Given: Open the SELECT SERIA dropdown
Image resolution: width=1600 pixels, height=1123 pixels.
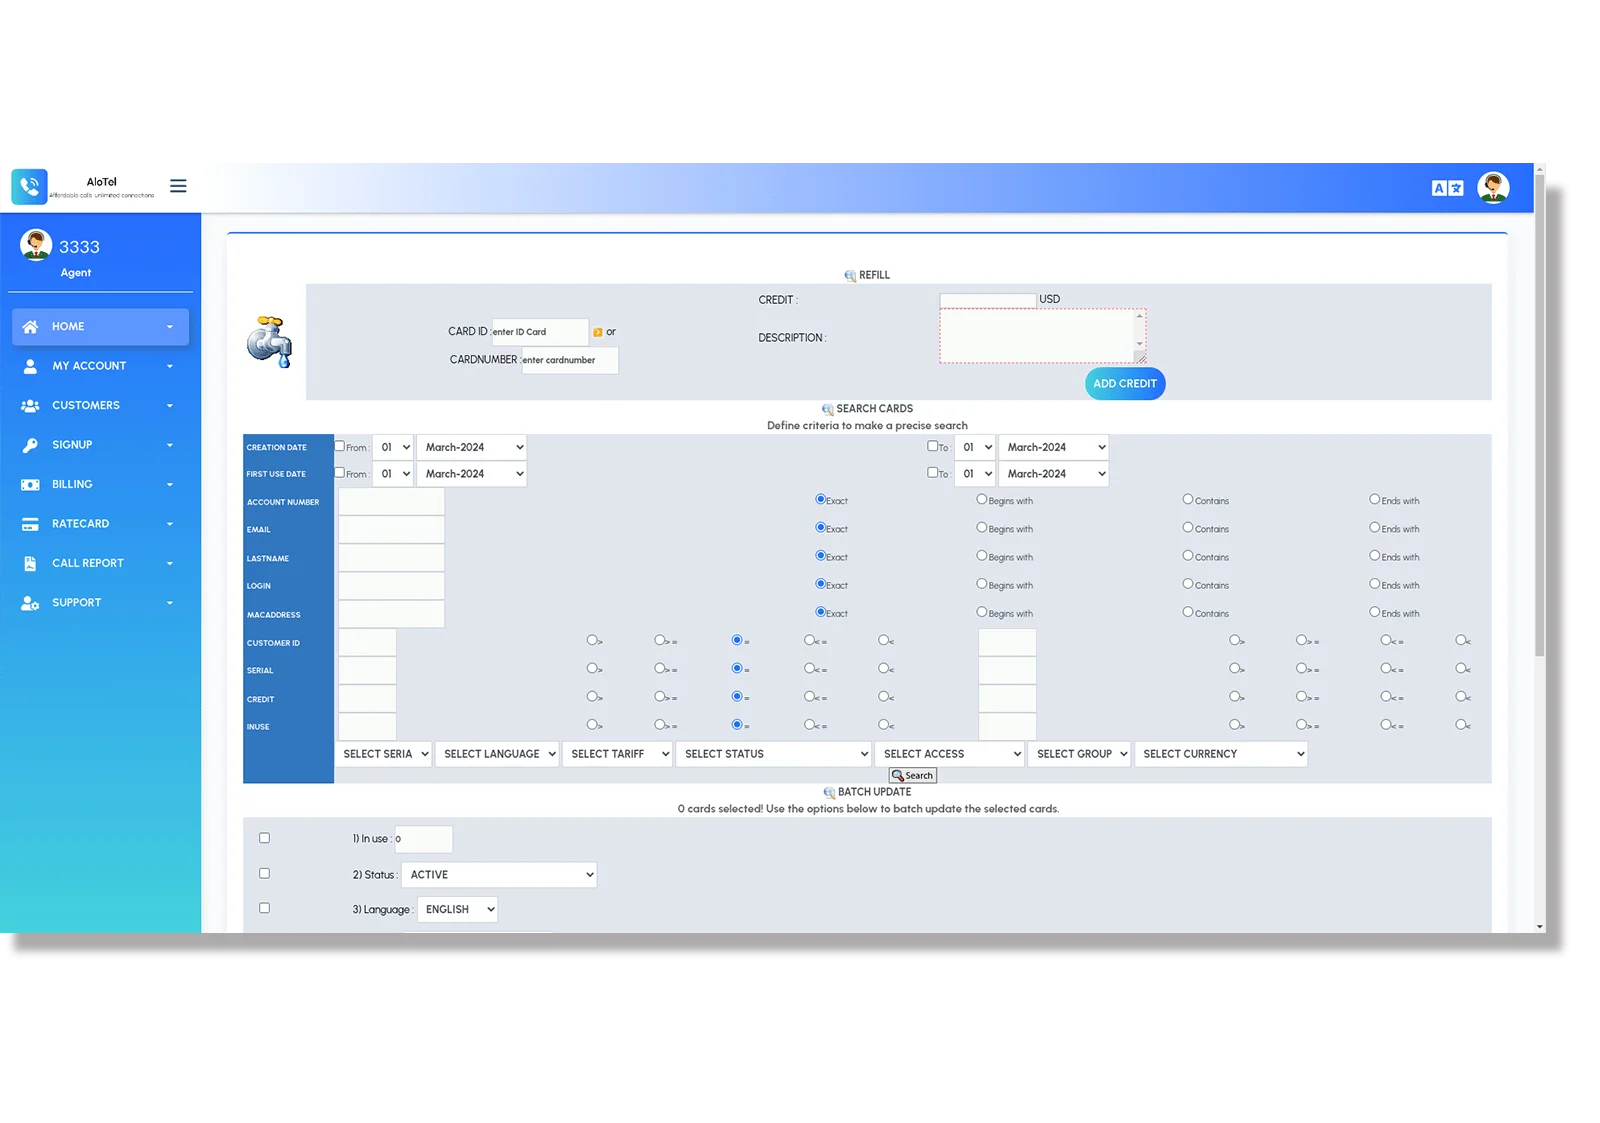Looking at the screenshot, I should click(x=384, y=755).
